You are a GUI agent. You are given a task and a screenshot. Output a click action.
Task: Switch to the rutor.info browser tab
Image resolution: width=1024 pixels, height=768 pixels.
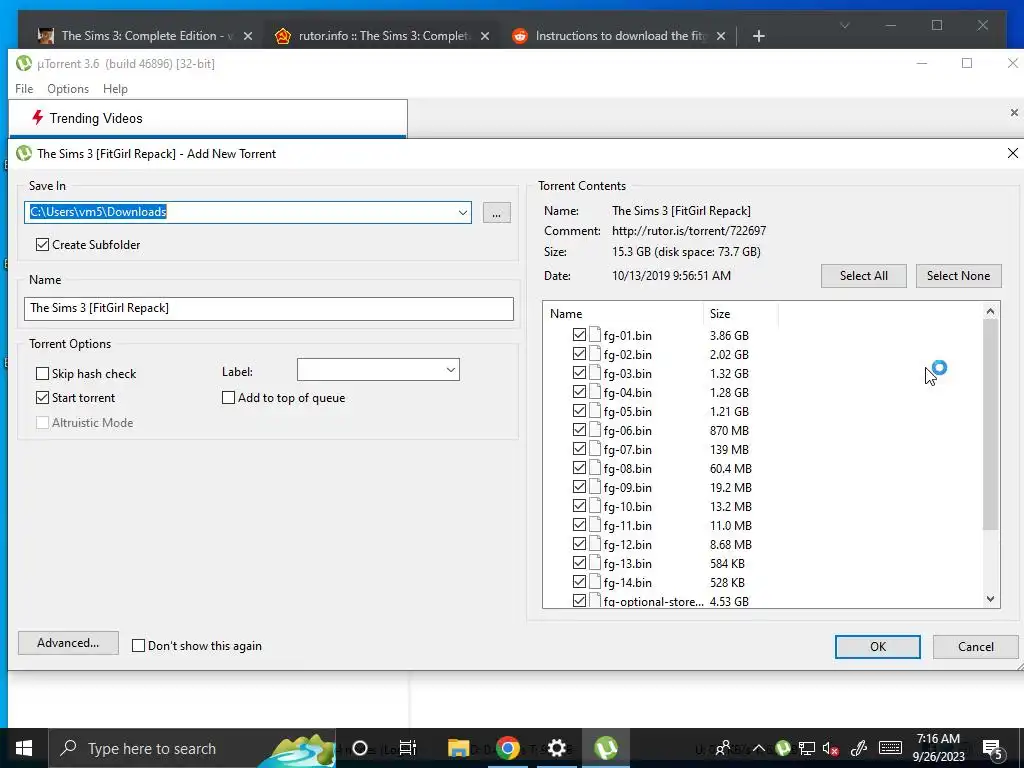click(383, 36)
